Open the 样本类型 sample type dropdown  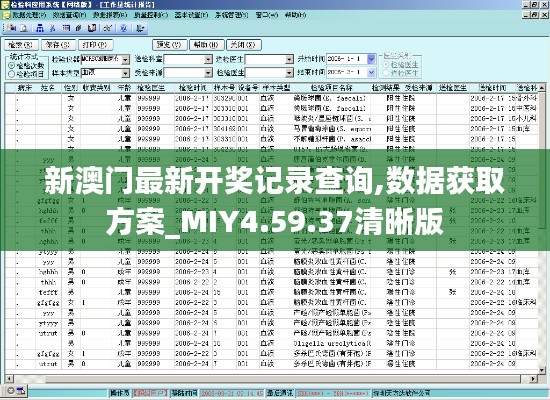pos(126,73)
